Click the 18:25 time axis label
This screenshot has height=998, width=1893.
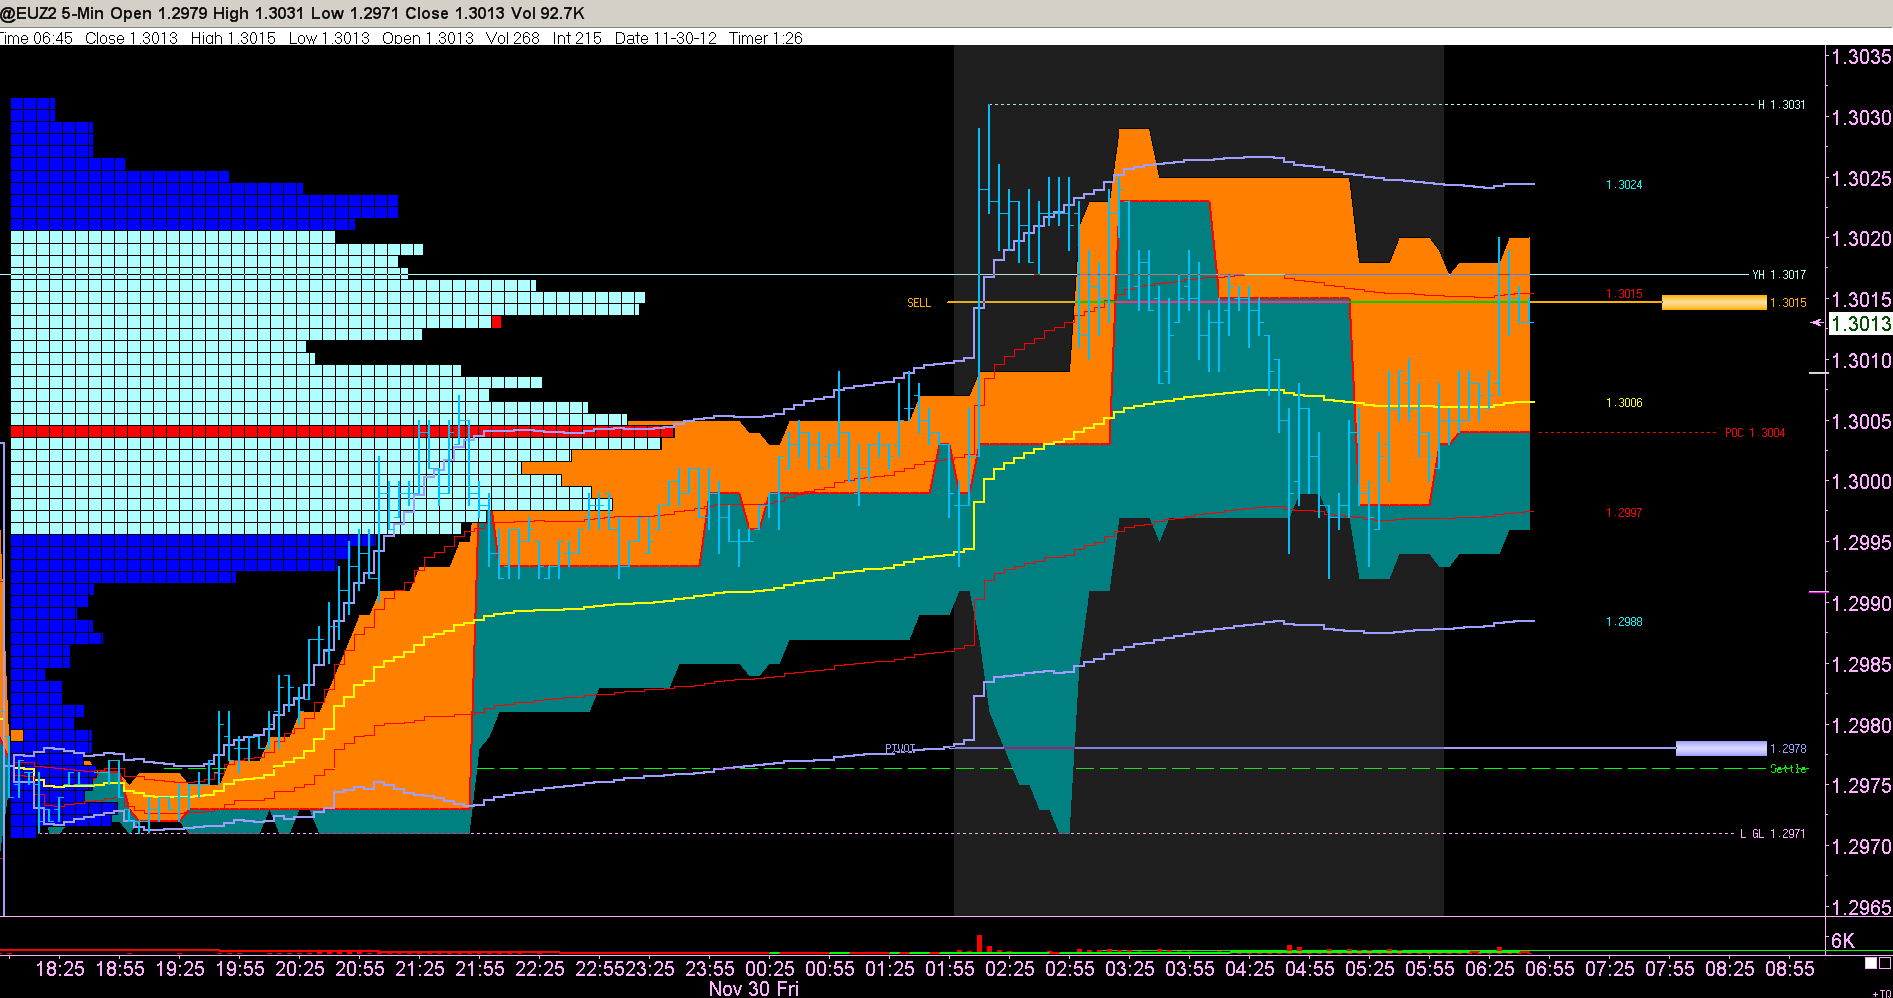pos(60,969)
